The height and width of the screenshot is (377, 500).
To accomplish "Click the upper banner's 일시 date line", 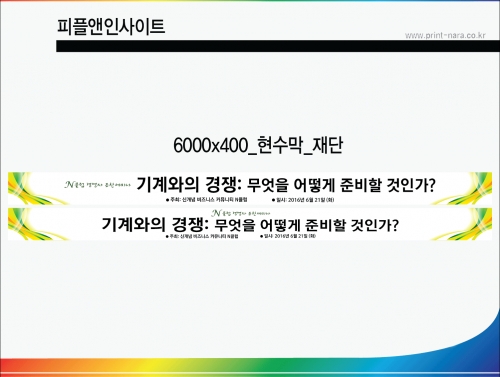I will point(303,200).
